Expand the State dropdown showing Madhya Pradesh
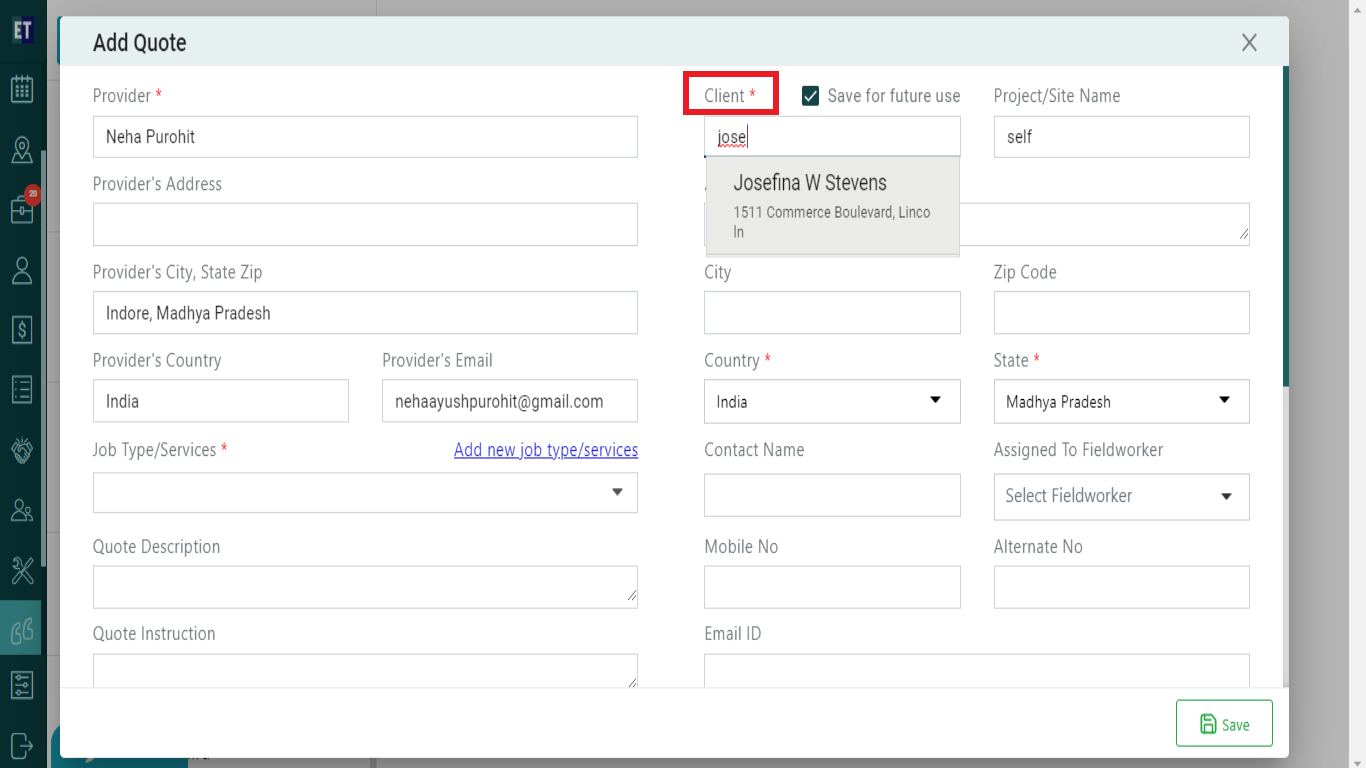 [1121, 401]
